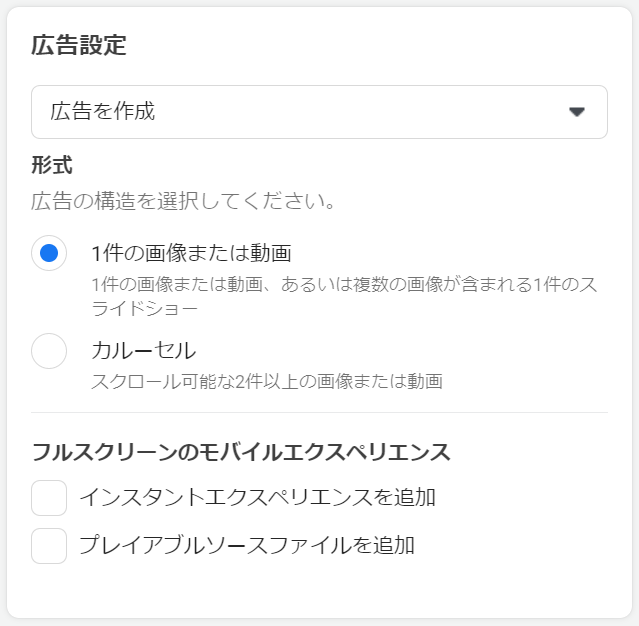Click the スライドショー second line of description
639x626 pixels.
coord(143,309)
